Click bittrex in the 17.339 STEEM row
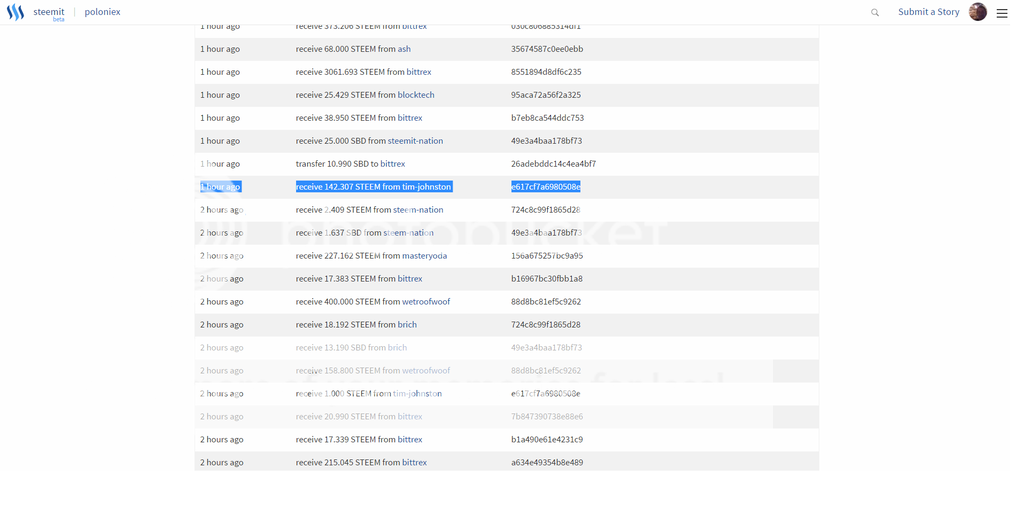Image resolution: width=1024 pixels, height=515 pixels. pyautogui.click(x=410, y=440)
